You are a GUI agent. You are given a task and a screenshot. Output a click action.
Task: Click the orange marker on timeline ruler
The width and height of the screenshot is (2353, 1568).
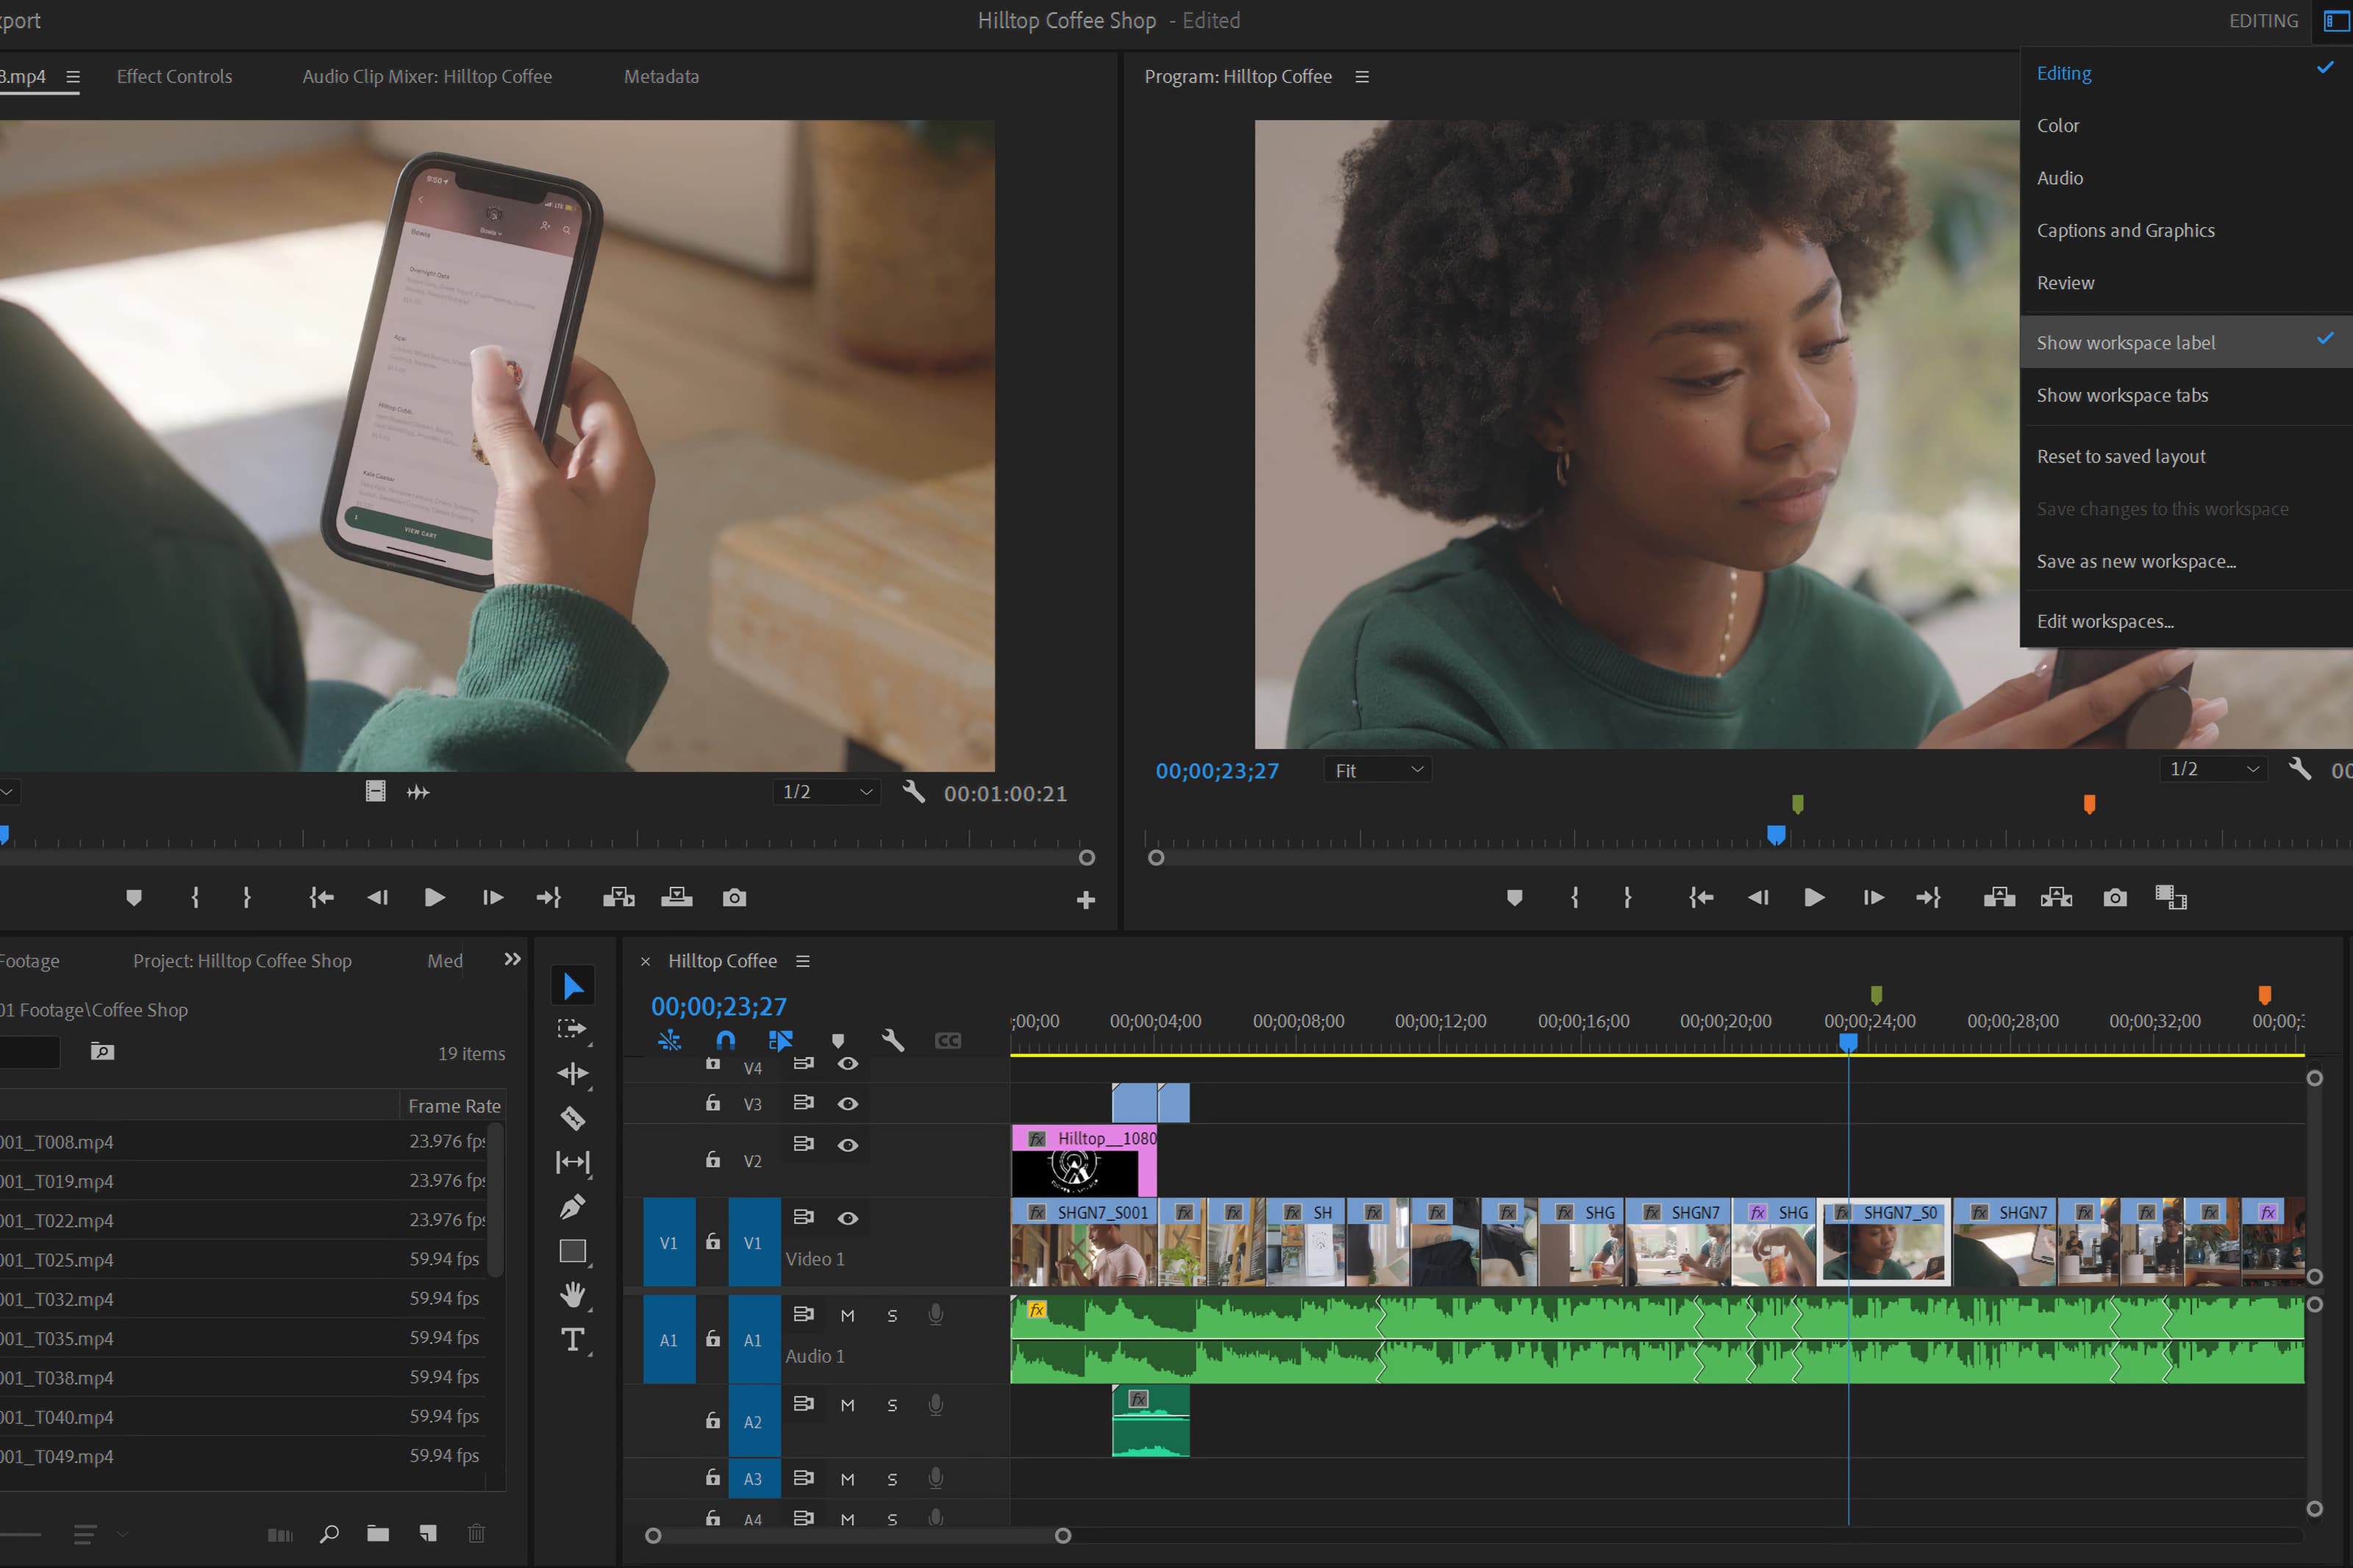coord(2264,995)
